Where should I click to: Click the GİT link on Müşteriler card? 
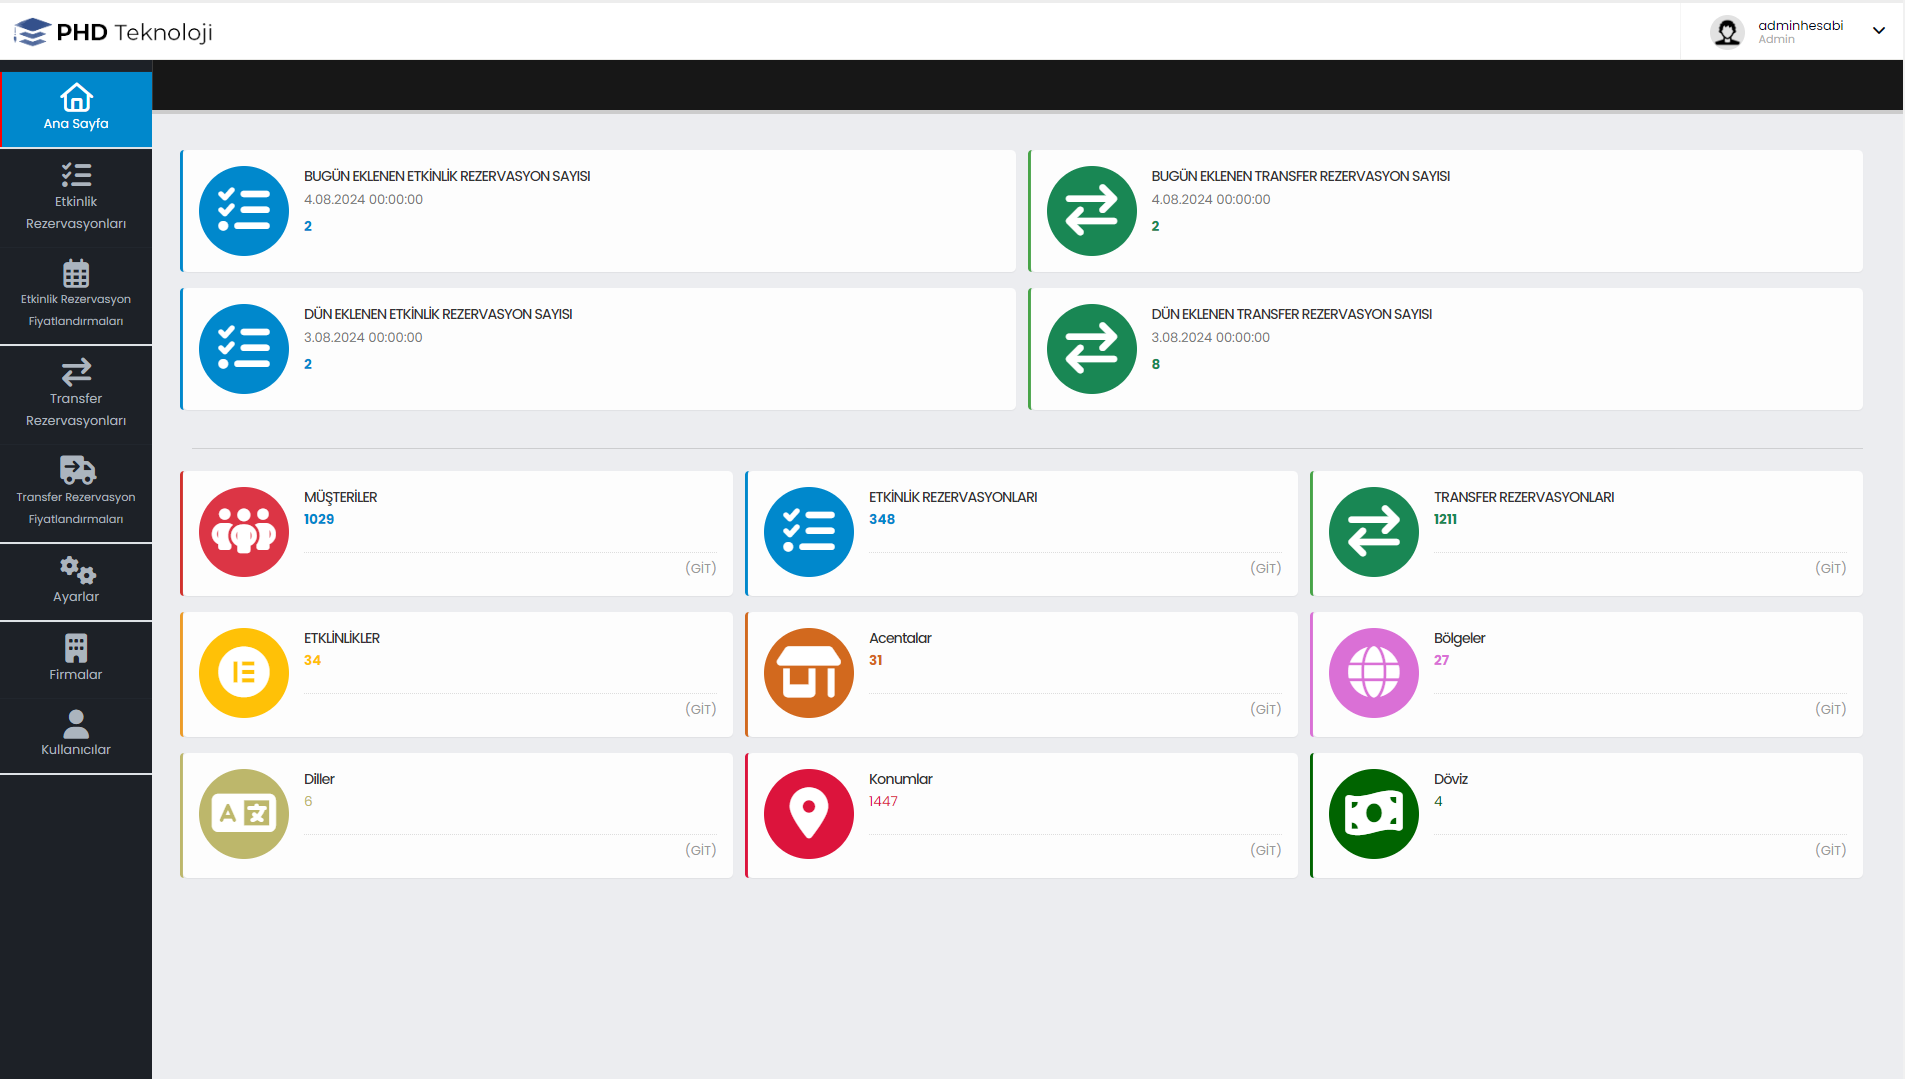click(700, 568)
